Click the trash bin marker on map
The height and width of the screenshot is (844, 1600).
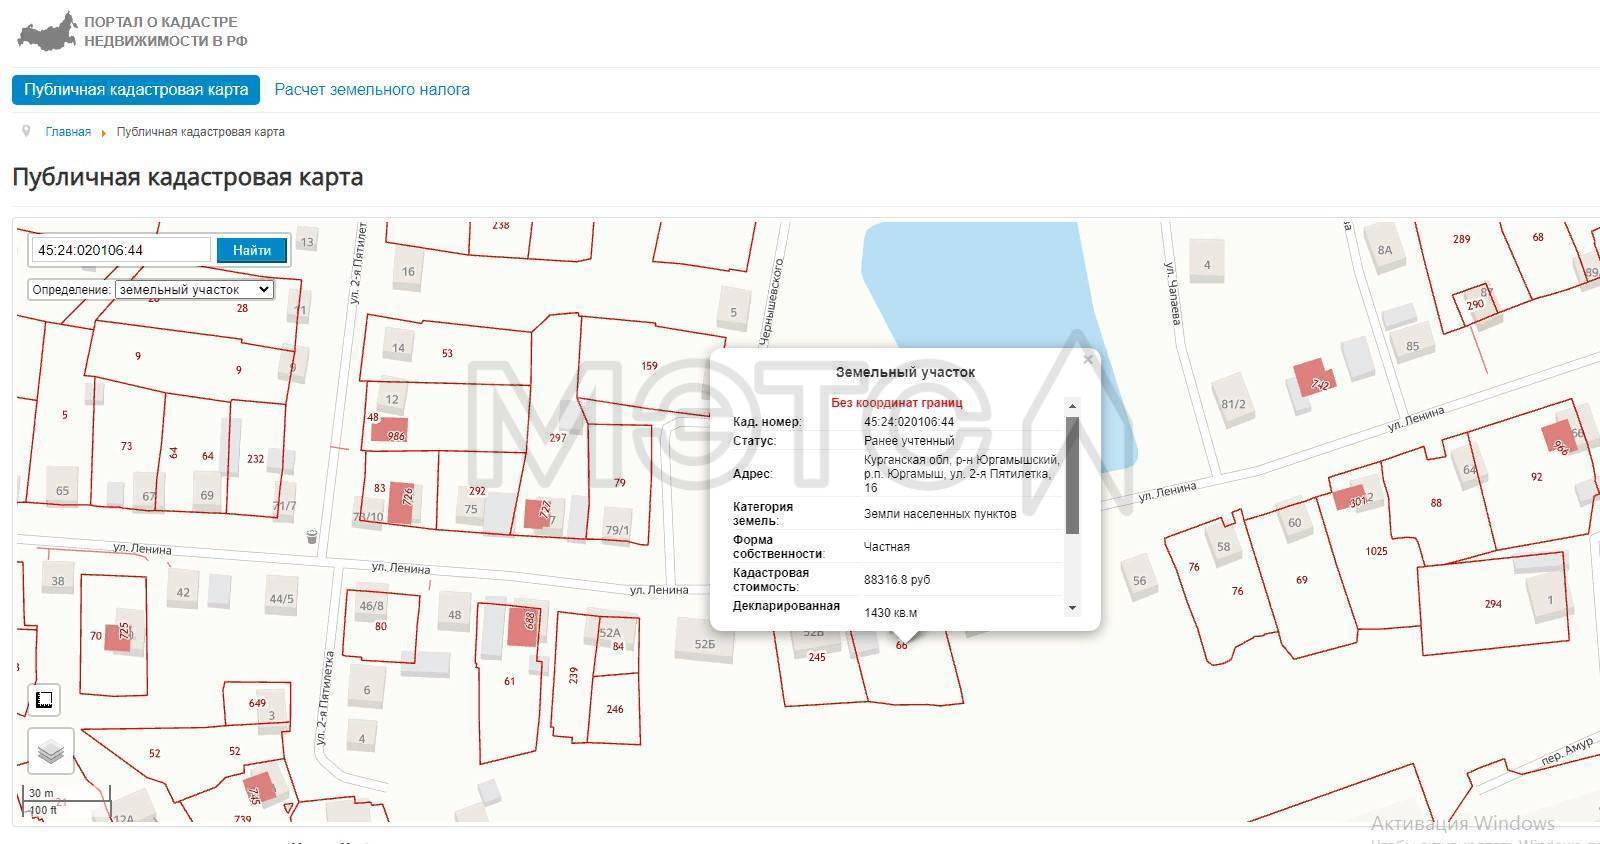312,537
